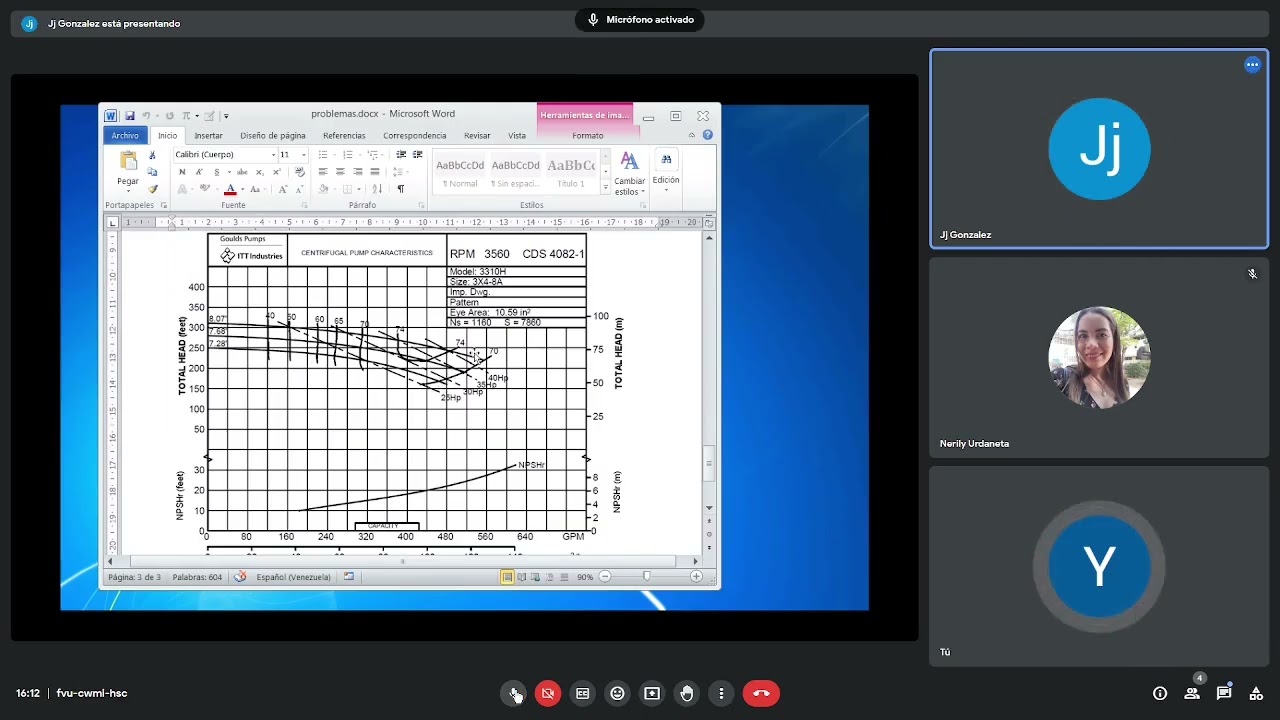Click the Pegar paste icon
The image size is (1280, 720).
pyautogui.click(x=128, y=160)
